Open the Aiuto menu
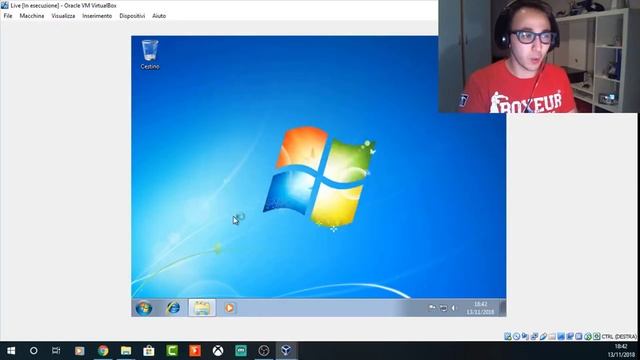This screenshot has height=360, width=640. pos(159,16)
